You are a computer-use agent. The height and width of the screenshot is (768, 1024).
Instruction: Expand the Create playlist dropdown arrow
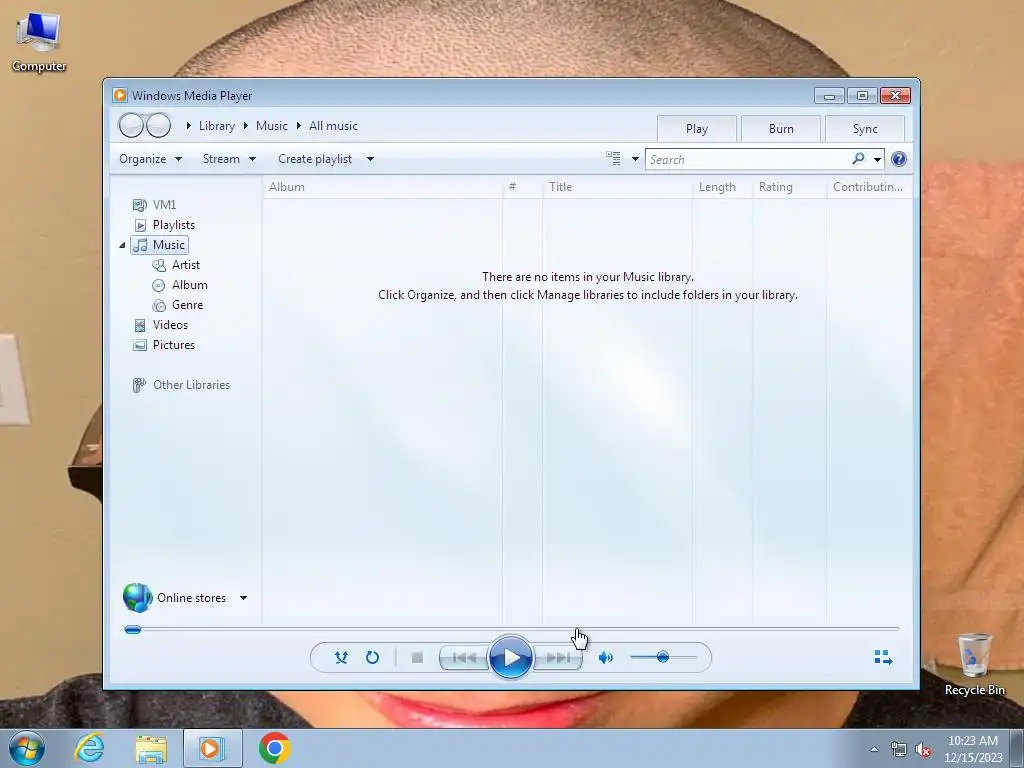370,159
